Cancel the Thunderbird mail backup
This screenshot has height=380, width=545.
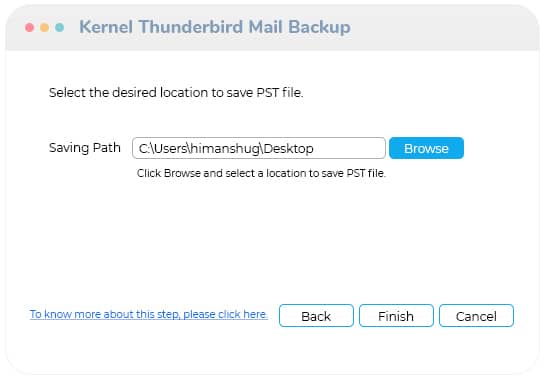tap(476, 316)
